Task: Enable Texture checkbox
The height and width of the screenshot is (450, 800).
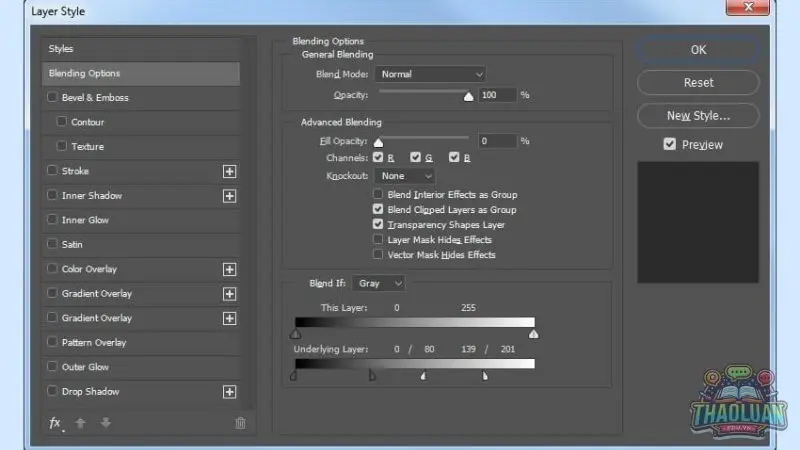Action: point(61,146)
